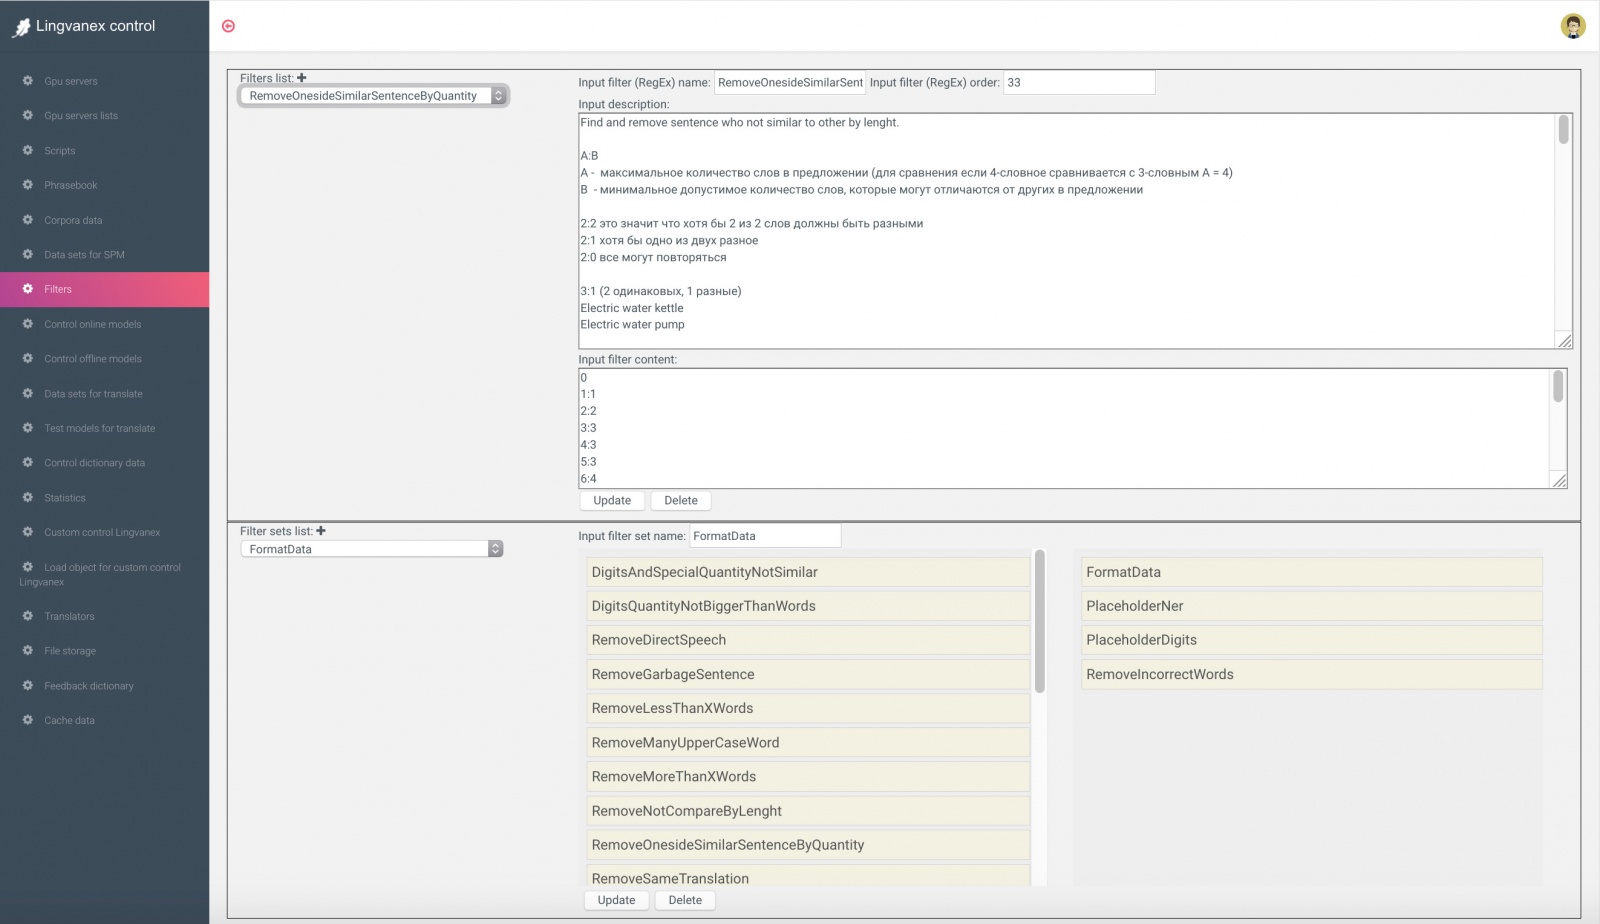Click the gear icon next to Gpu servers
1600x924 pixels.
click(28, 81)
